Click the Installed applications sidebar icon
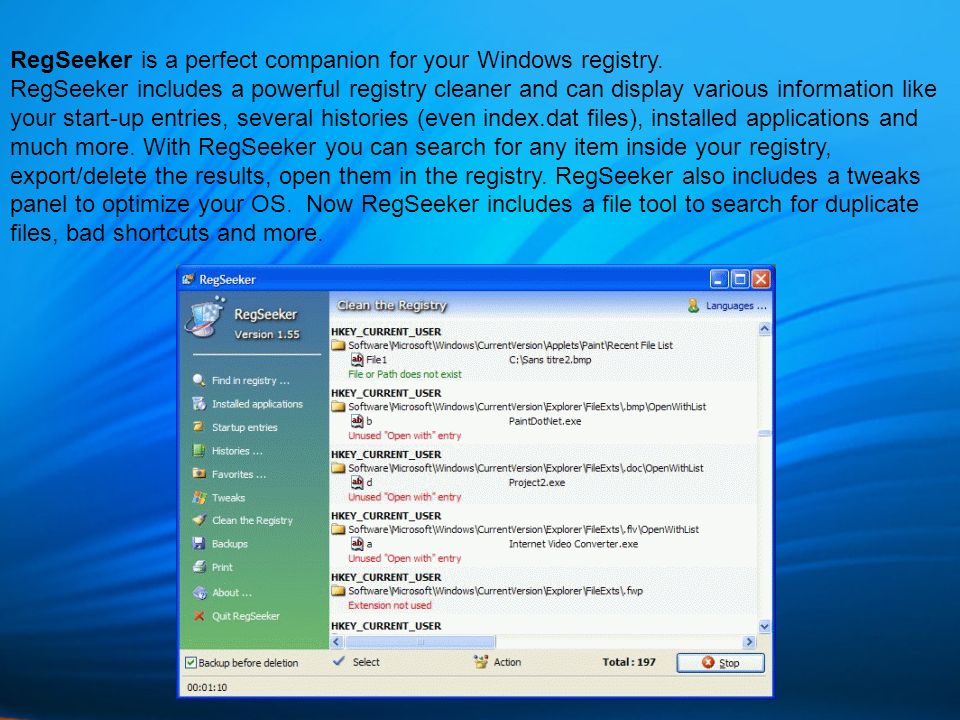 click(198, 403)
